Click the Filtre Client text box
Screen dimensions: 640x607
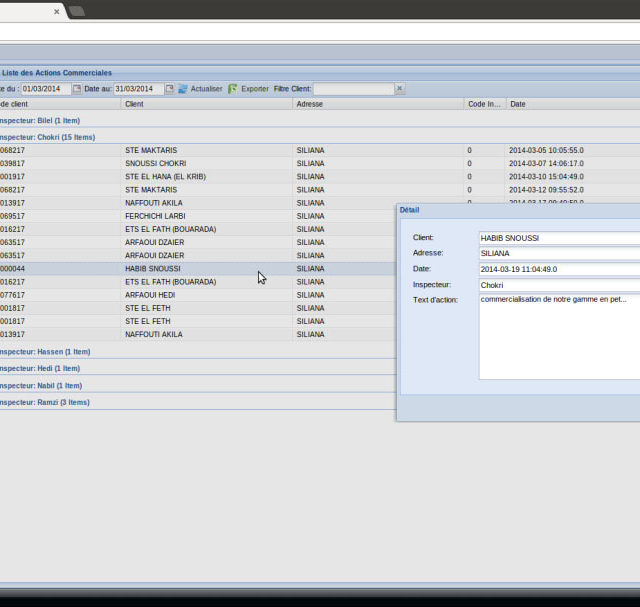[353, 89]
